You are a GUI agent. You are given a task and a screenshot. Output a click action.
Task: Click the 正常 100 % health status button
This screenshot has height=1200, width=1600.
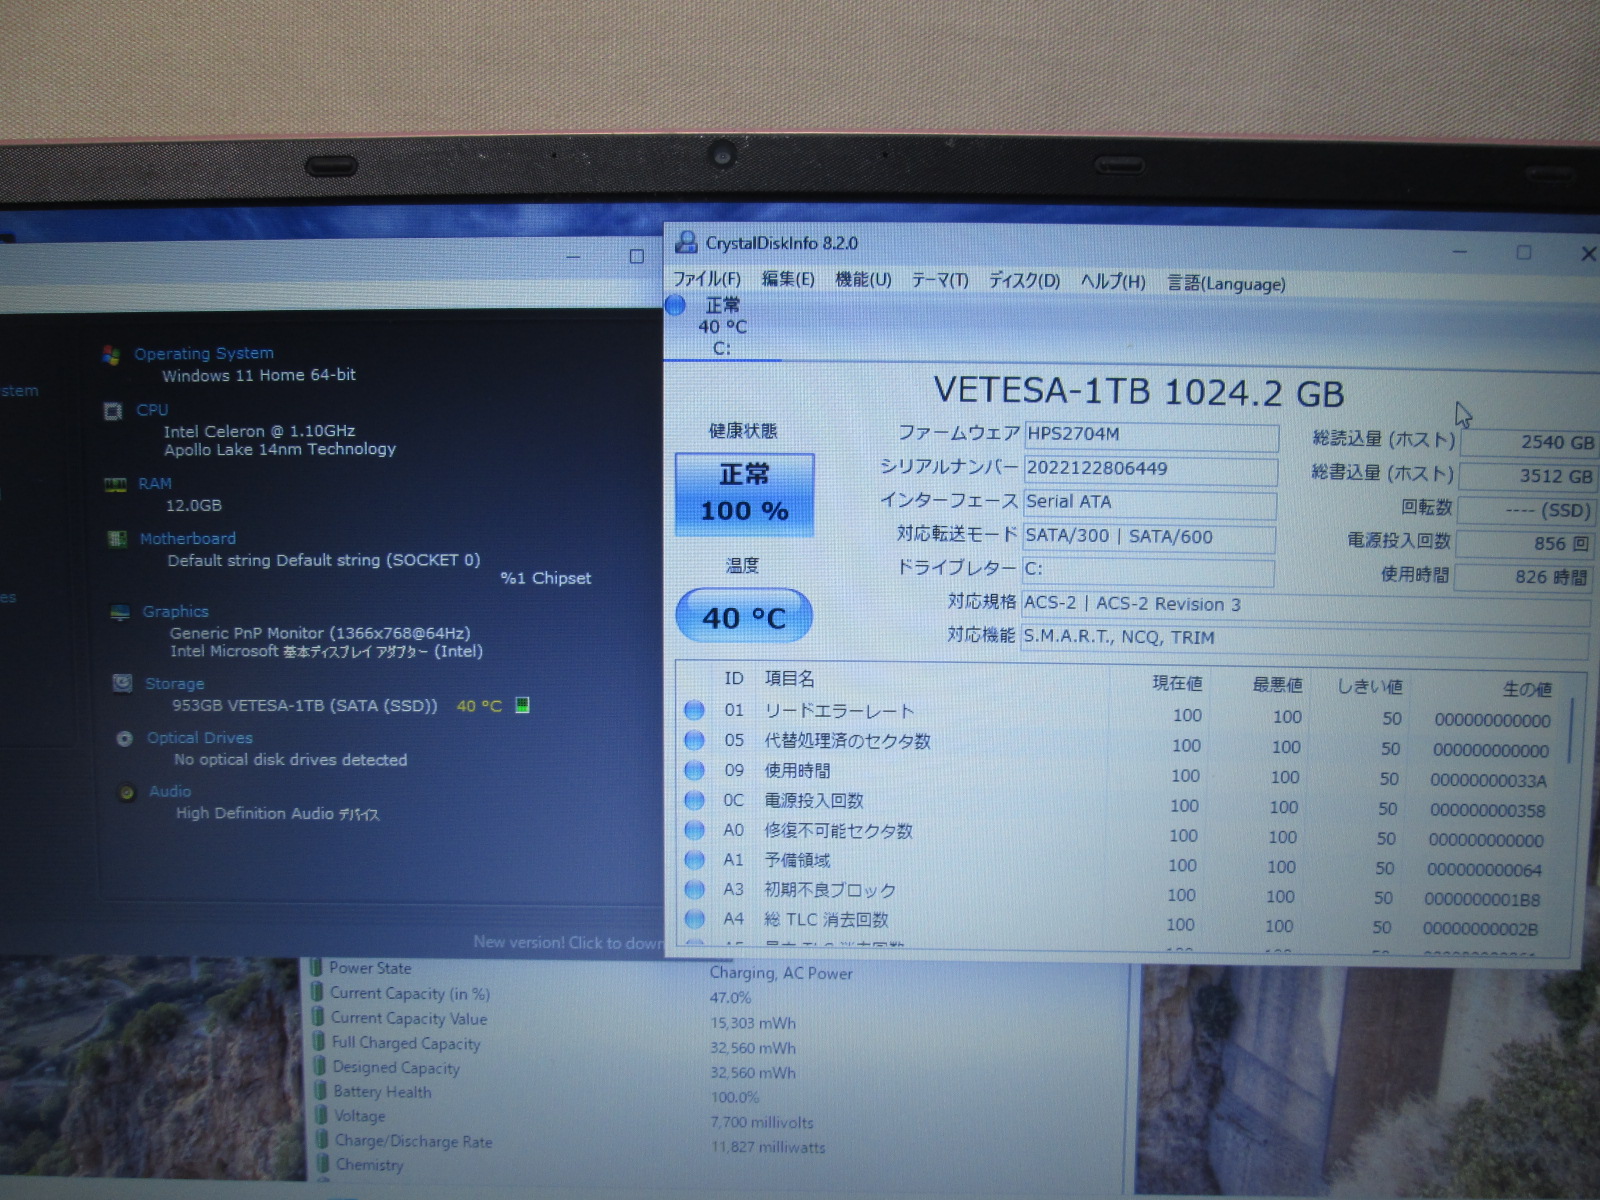(x=745, y=494)
